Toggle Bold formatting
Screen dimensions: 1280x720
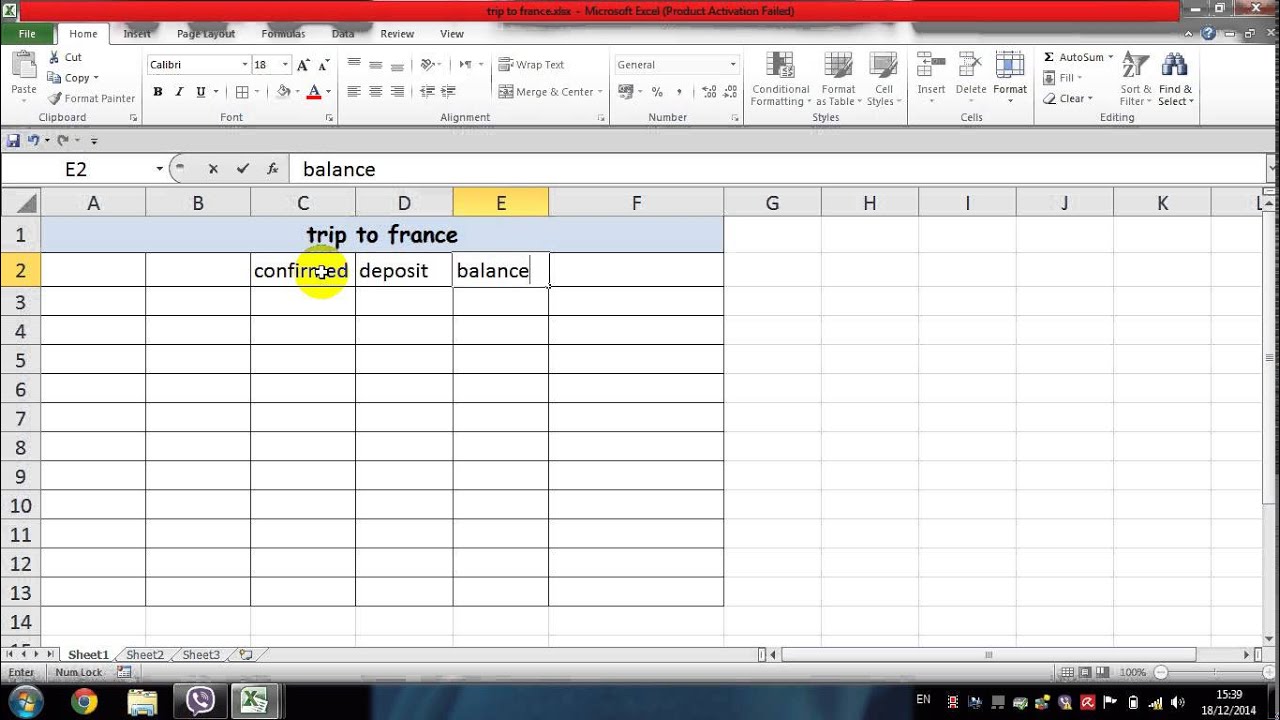click(158, 92)
